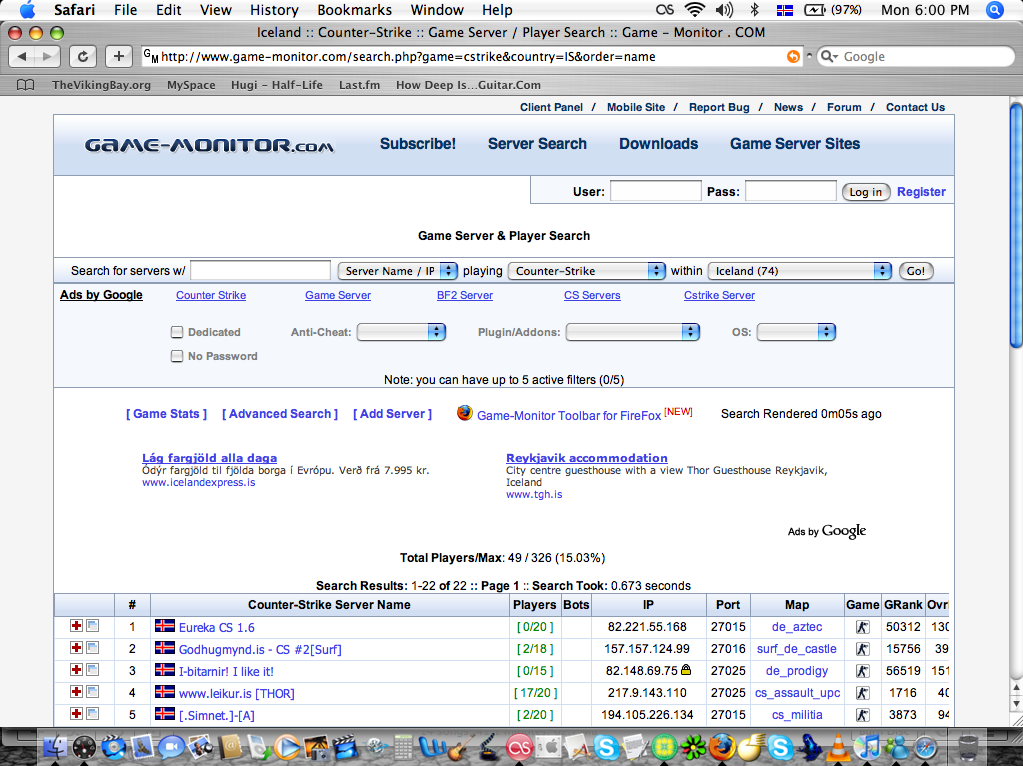1023x766 pixels.
Task: Focus the Search for servers text field
Action: [260, 271]
